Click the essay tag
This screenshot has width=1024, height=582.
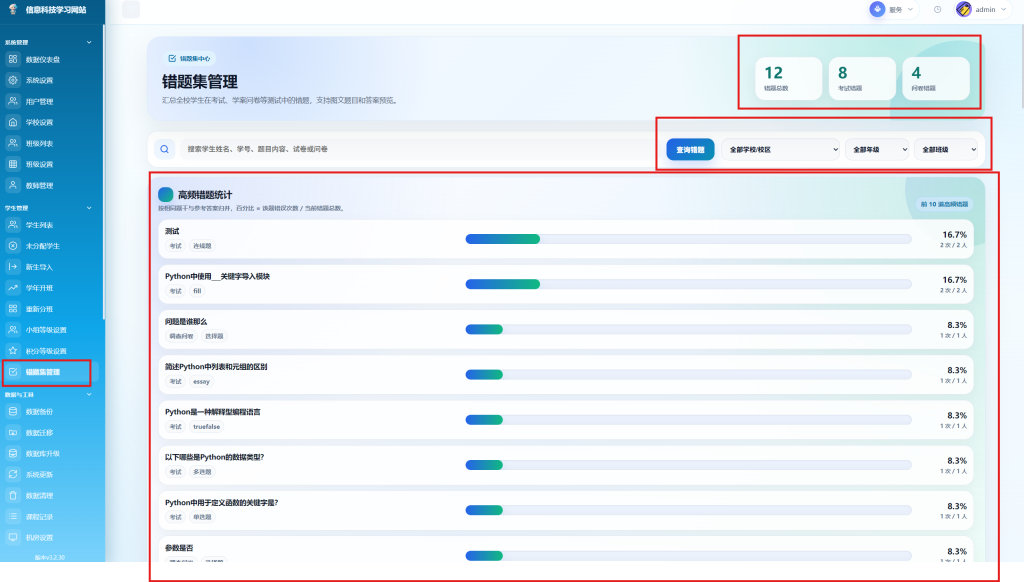[x=202, y=381]
